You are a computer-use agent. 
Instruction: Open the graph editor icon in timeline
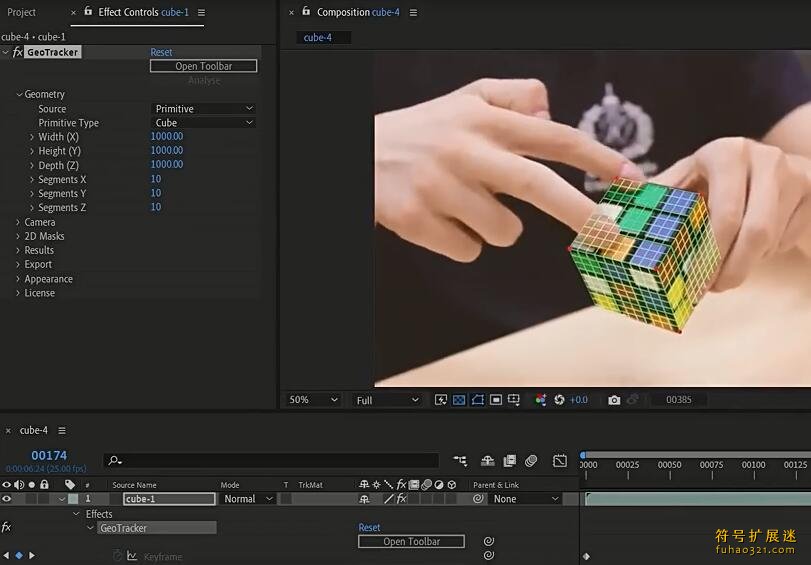[560, 461]
